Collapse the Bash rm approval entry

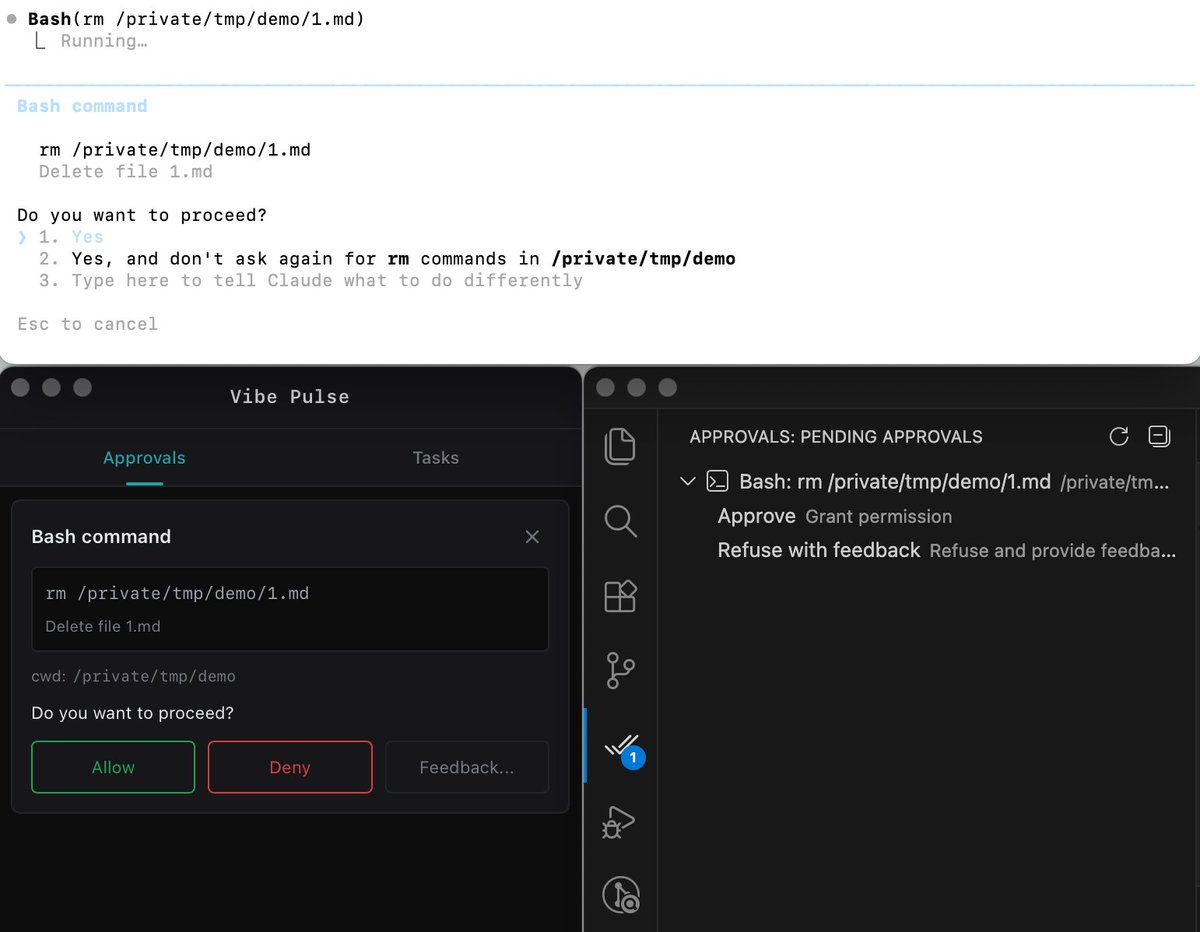687,481
